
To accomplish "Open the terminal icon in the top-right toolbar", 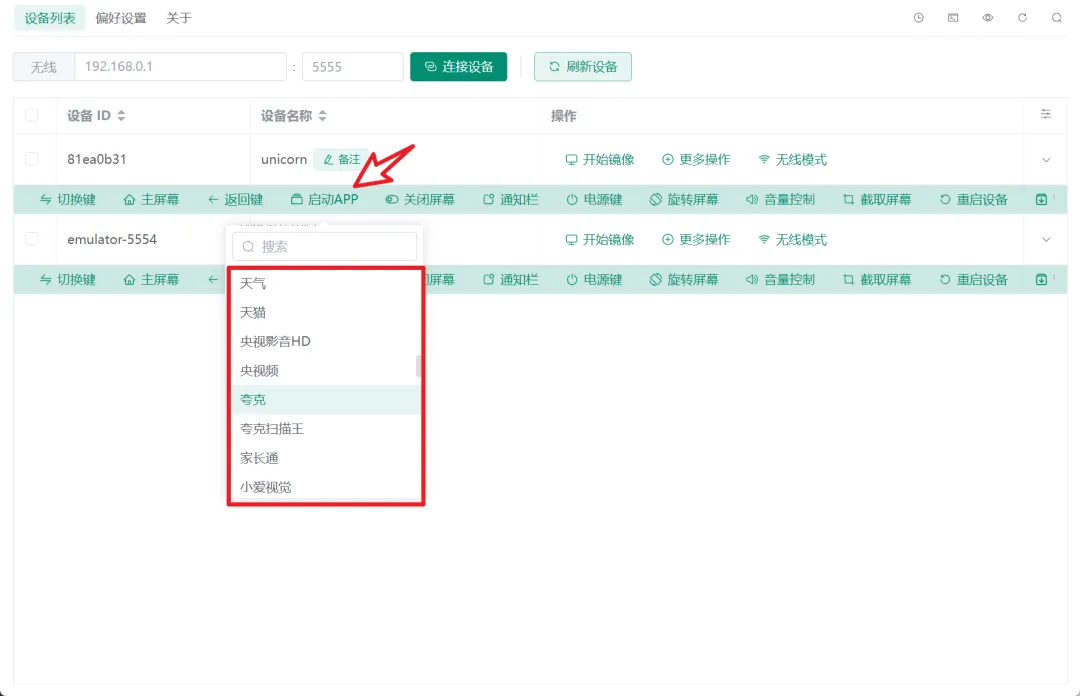I will (x=953, y=18).
